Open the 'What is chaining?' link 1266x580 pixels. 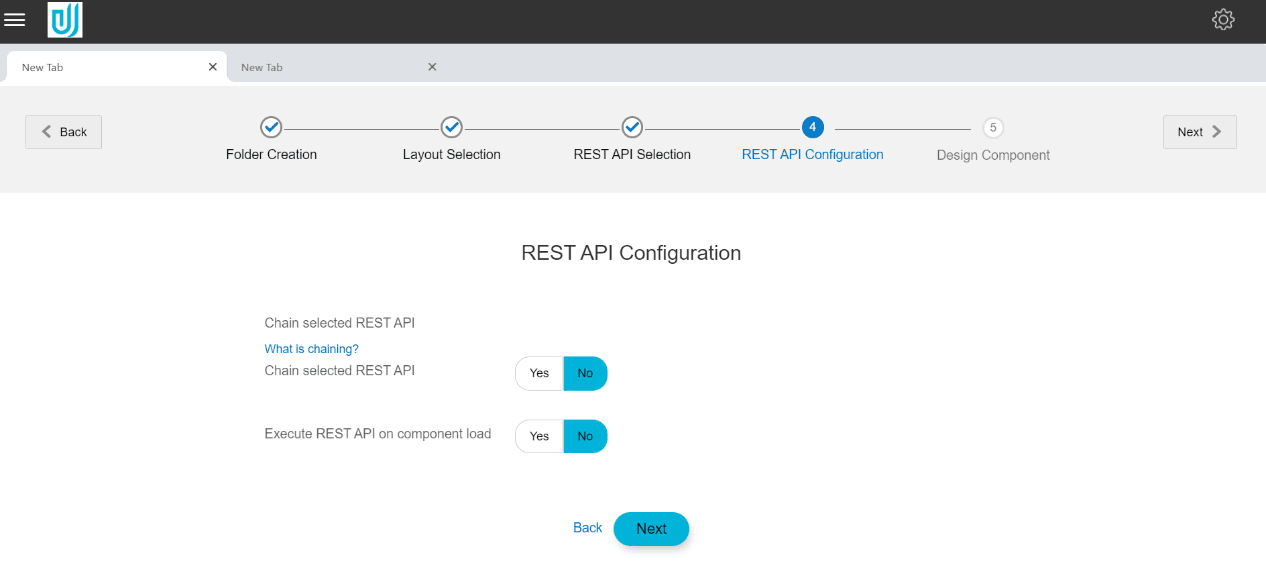click(311, 348)
